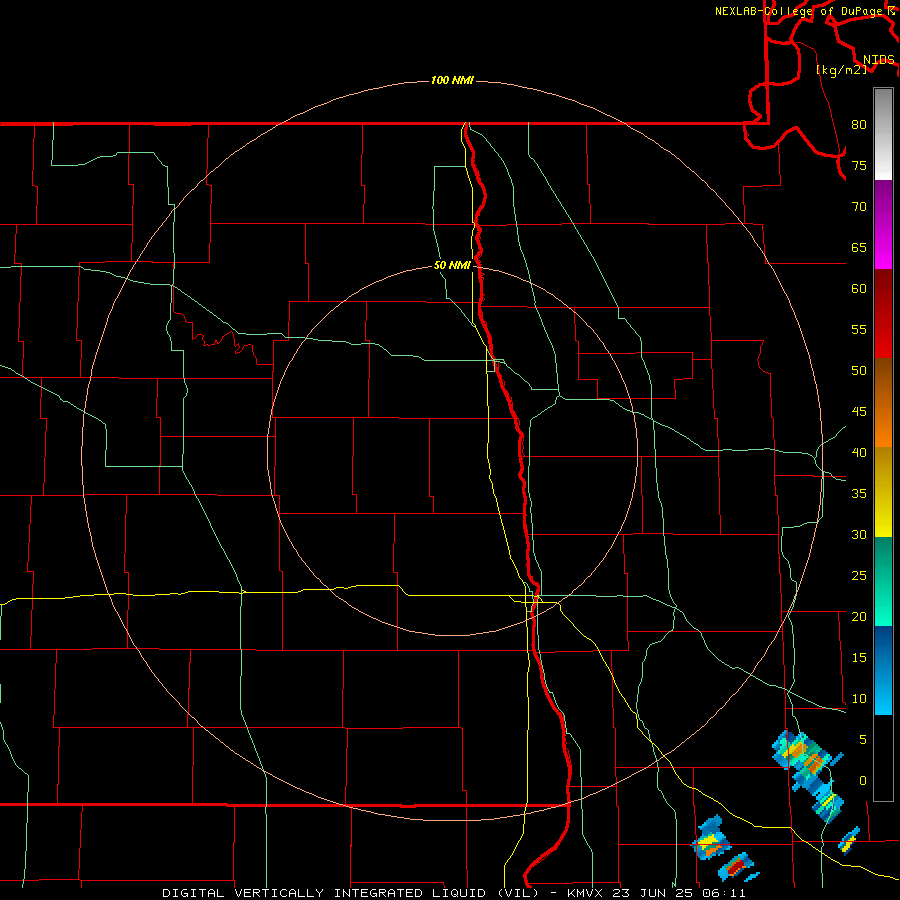
Task: Select the 30 value on the color scale
Action: coord(859,535)
